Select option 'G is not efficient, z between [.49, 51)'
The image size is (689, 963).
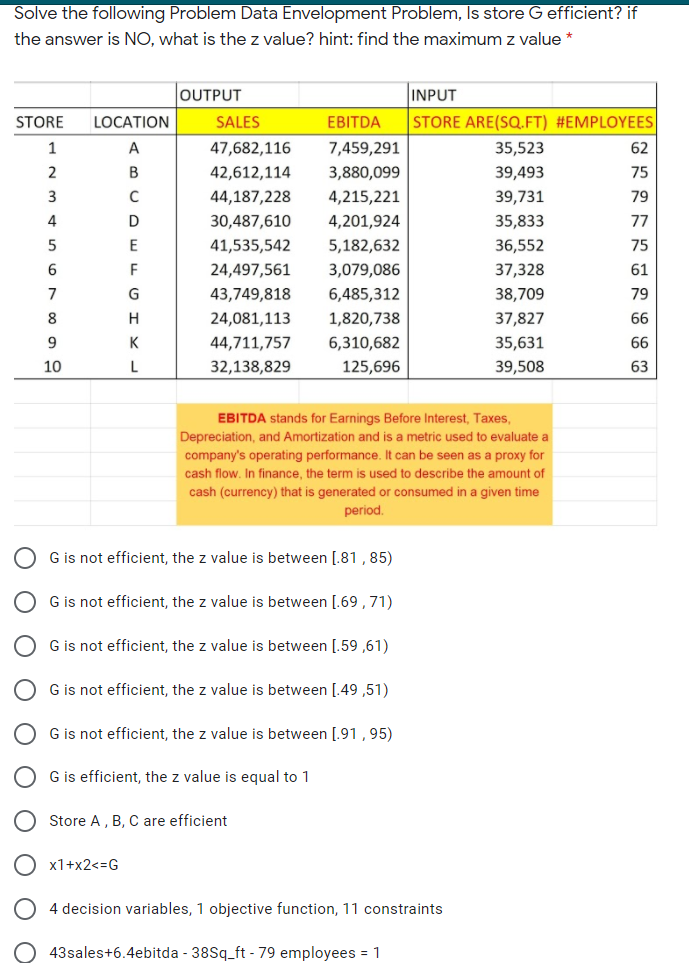click(25, 690)
